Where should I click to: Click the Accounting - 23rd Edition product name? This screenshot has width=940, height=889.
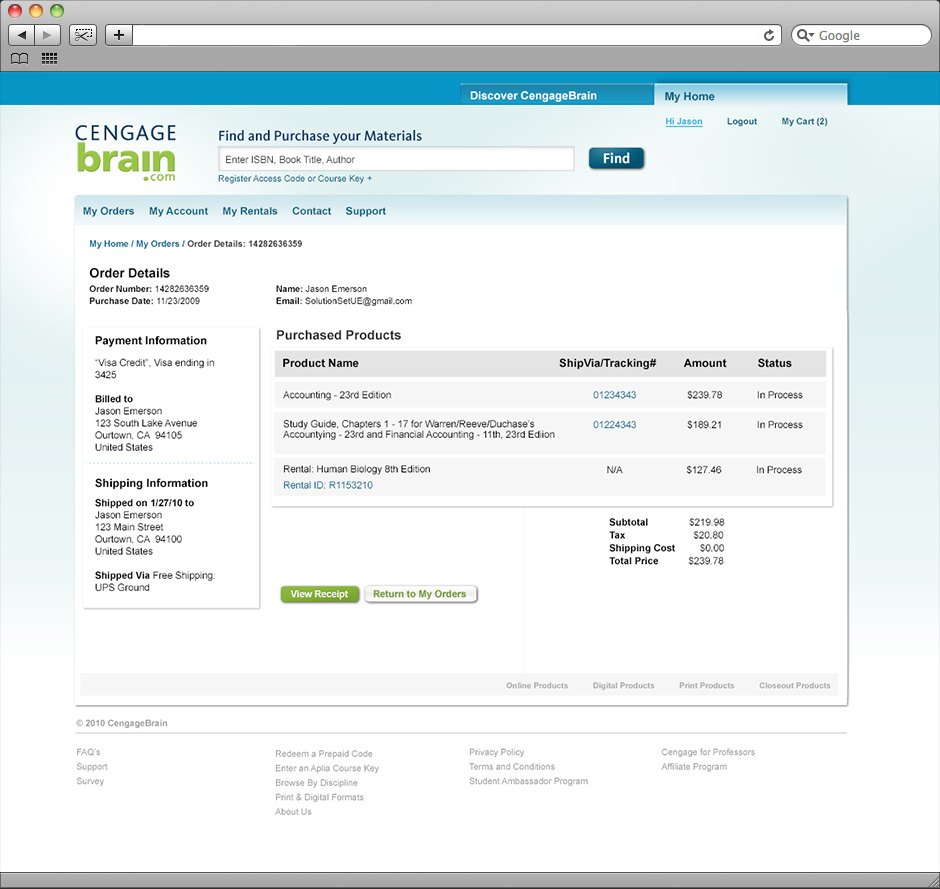pyautogui.click(x=337, y=395)
